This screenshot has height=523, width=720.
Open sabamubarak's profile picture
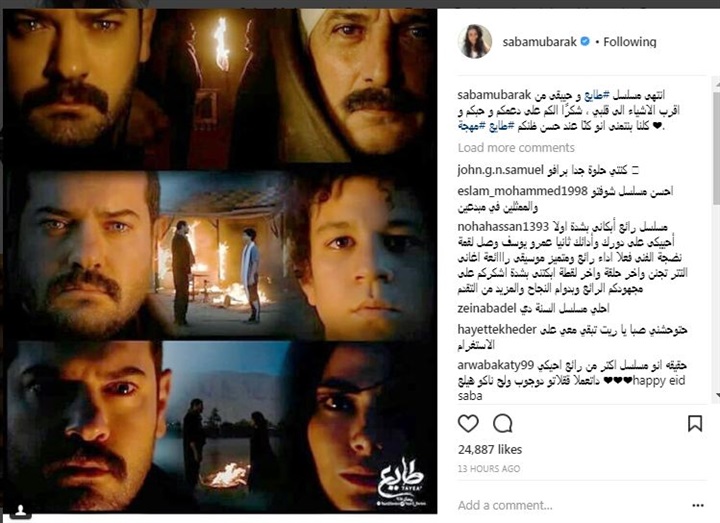(474, 42)
